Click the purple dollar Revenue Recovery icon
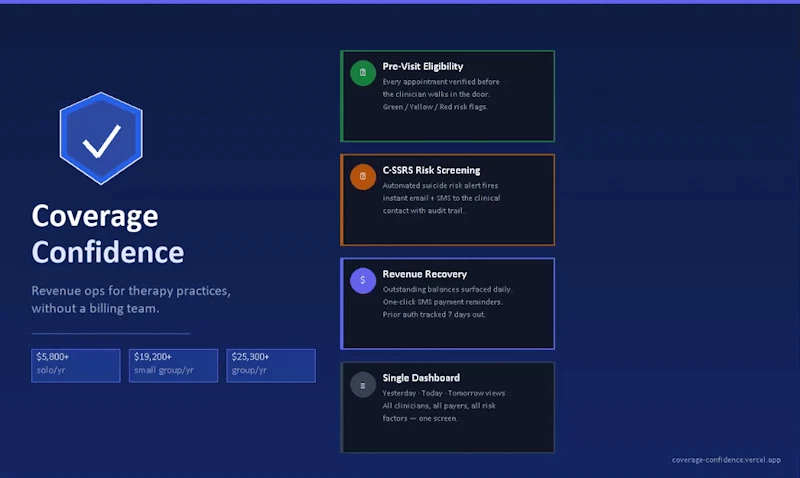800x478 pixels. point(363,281)
